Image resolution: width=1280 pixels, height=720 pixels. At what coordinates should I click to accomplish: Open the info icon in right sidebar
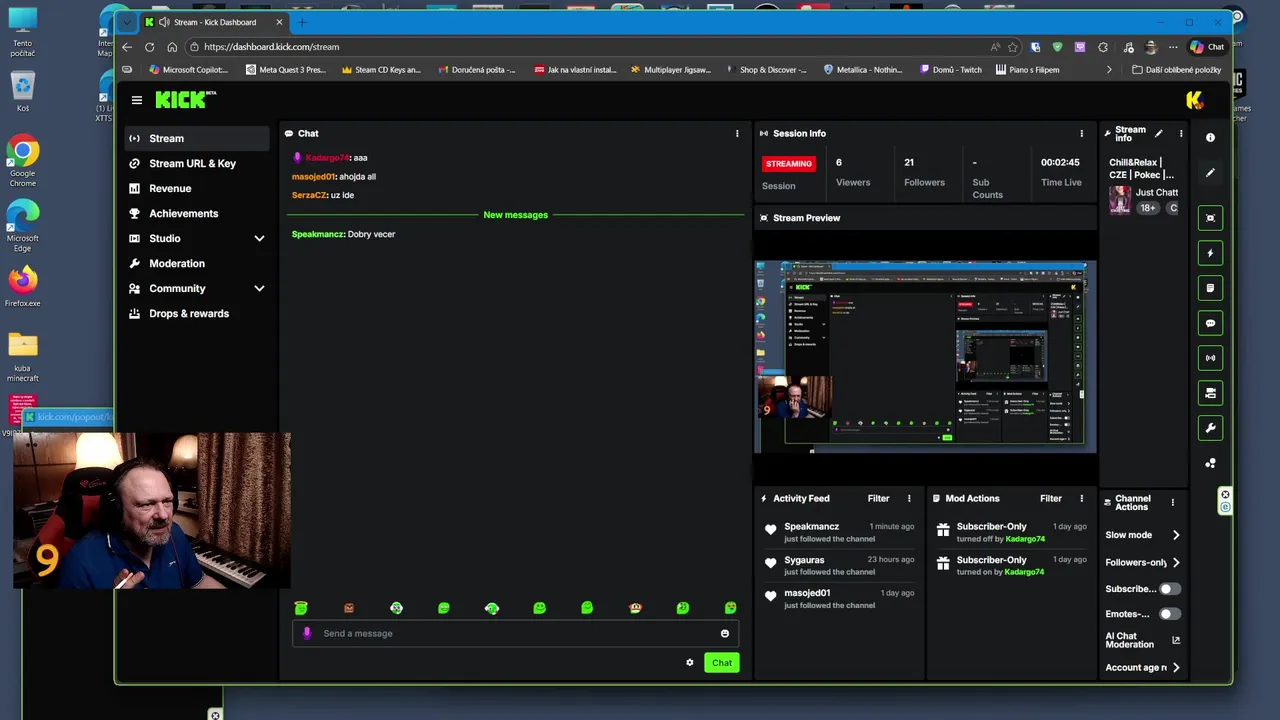tap(1210, 138)
